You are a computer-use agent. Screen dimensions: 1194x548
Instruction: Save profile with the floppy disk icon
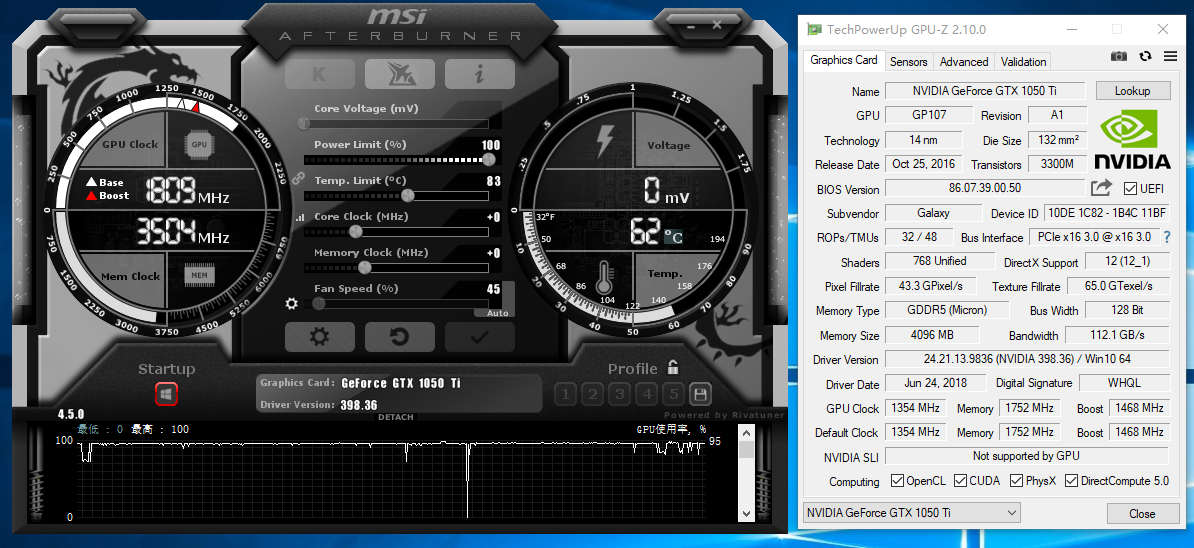[x=701, y=394]
